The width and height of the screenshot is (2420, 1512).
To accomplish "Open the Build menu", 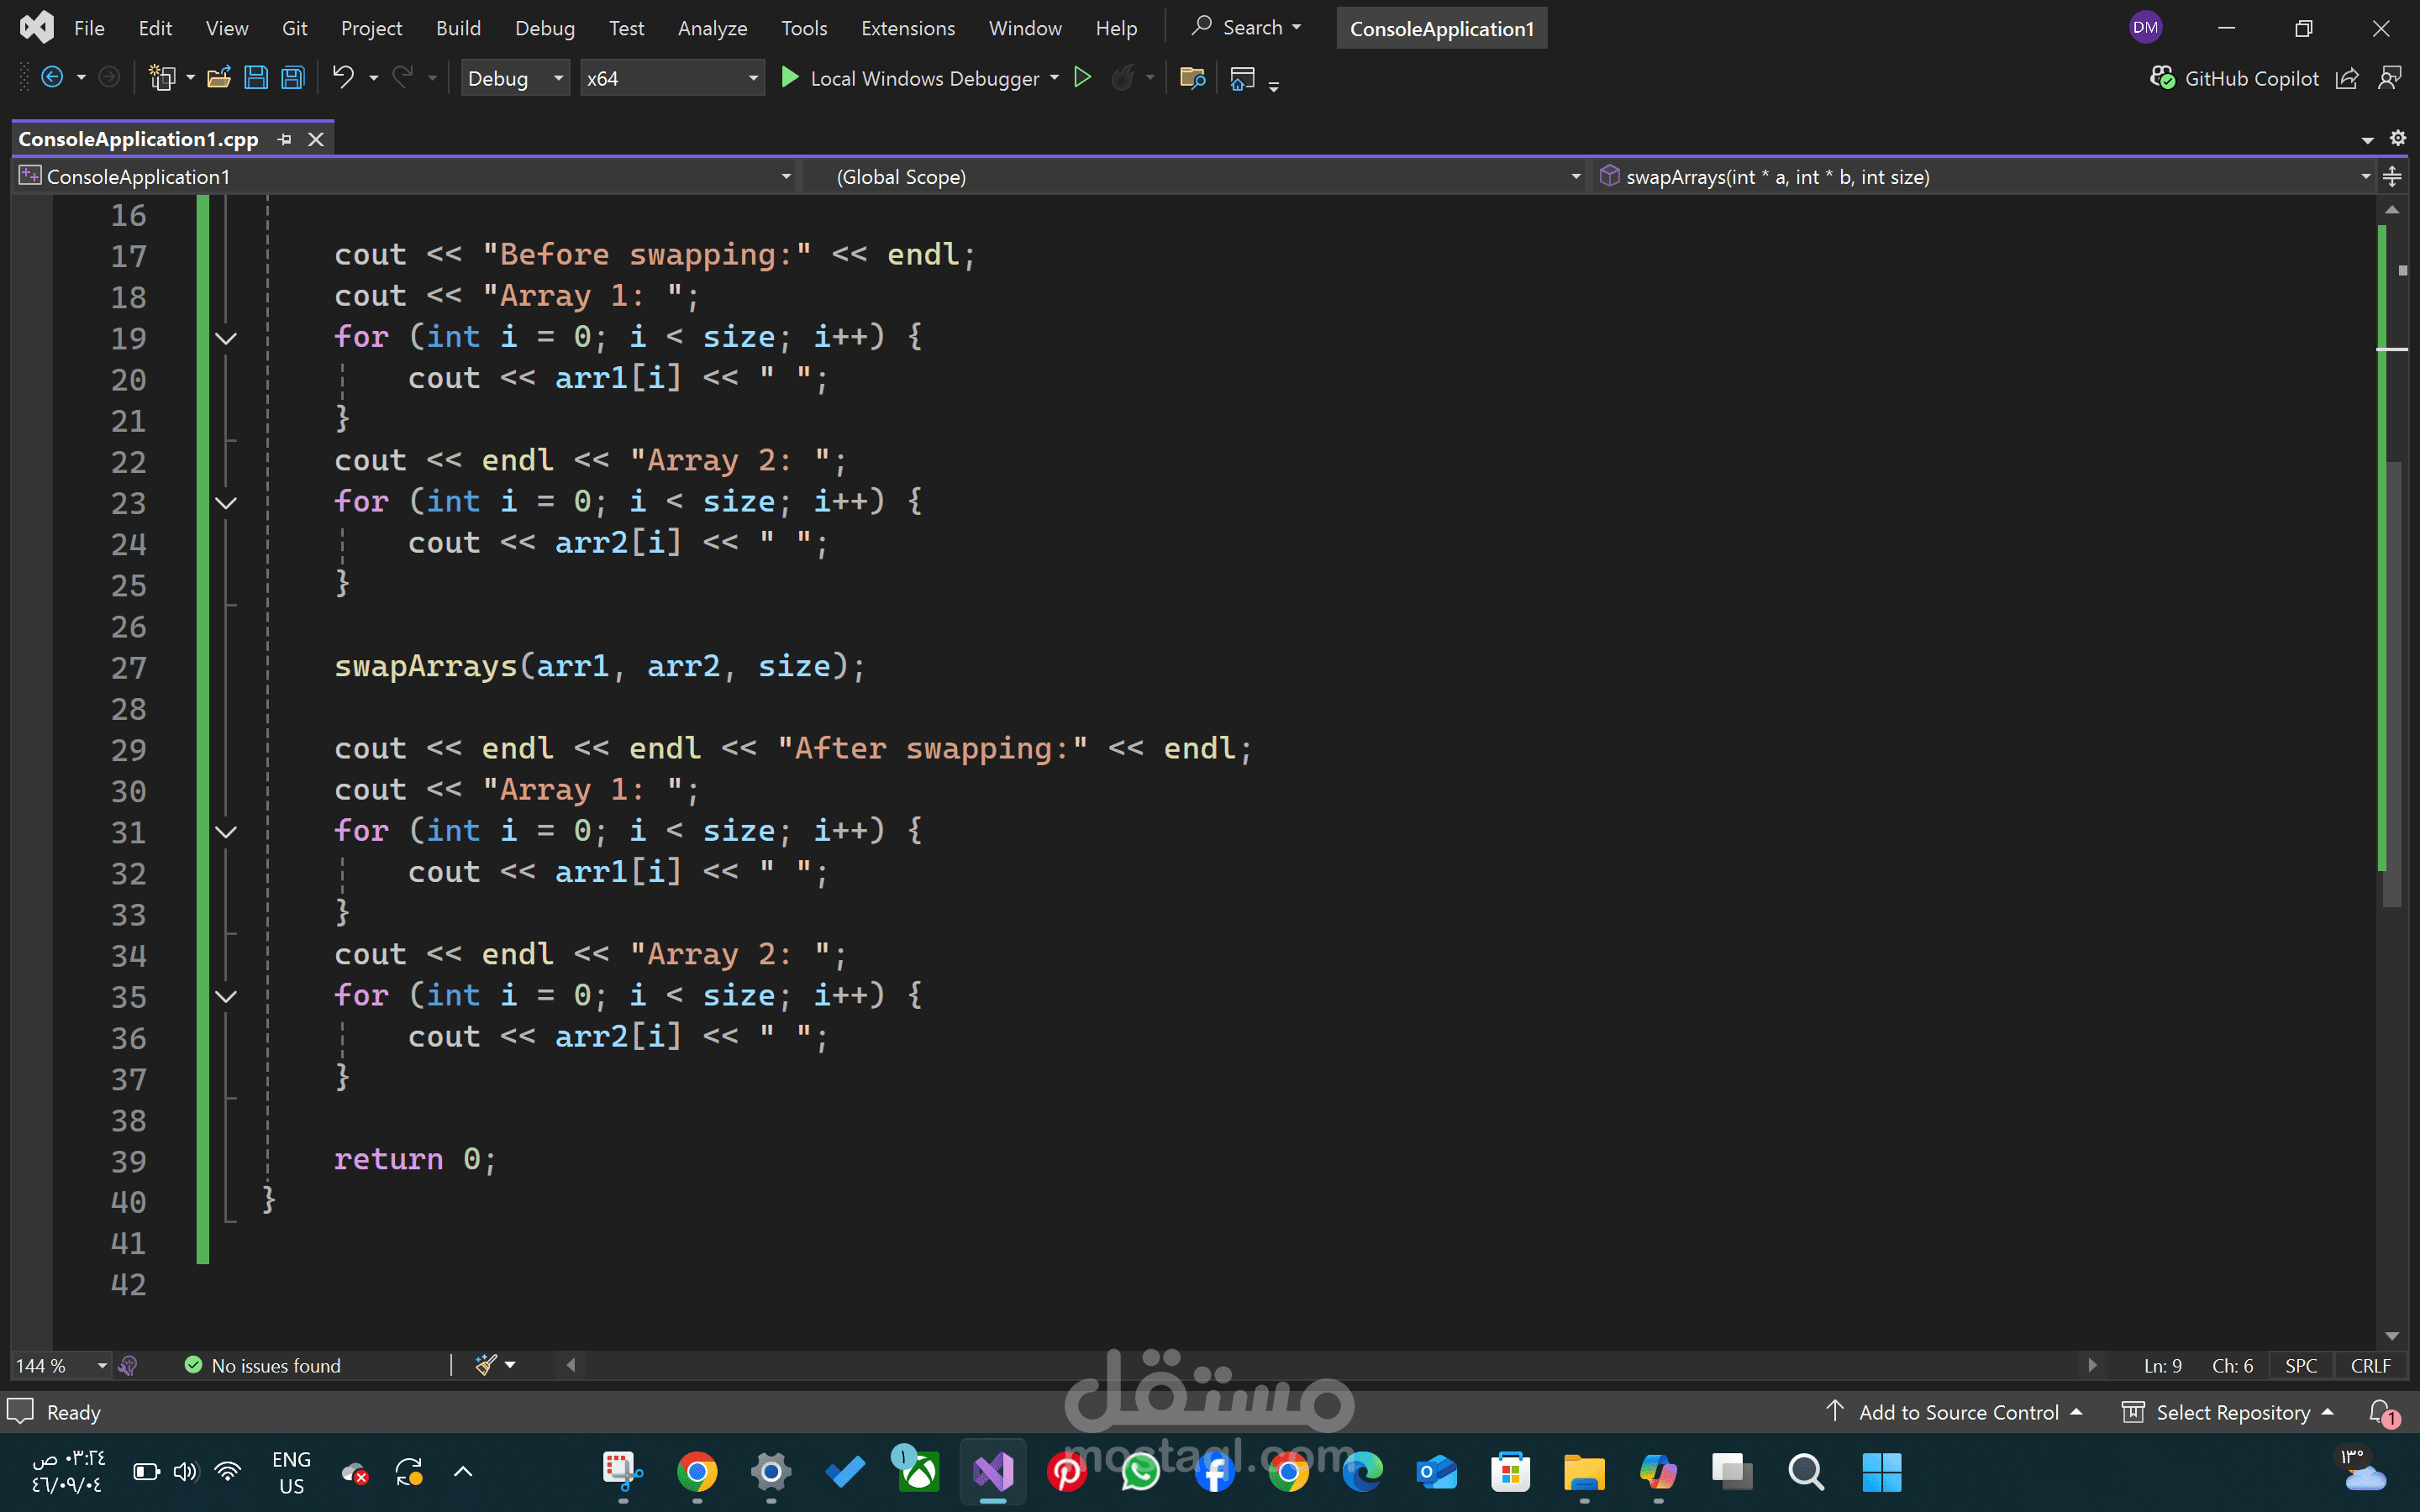I will [x=458, y=28].
